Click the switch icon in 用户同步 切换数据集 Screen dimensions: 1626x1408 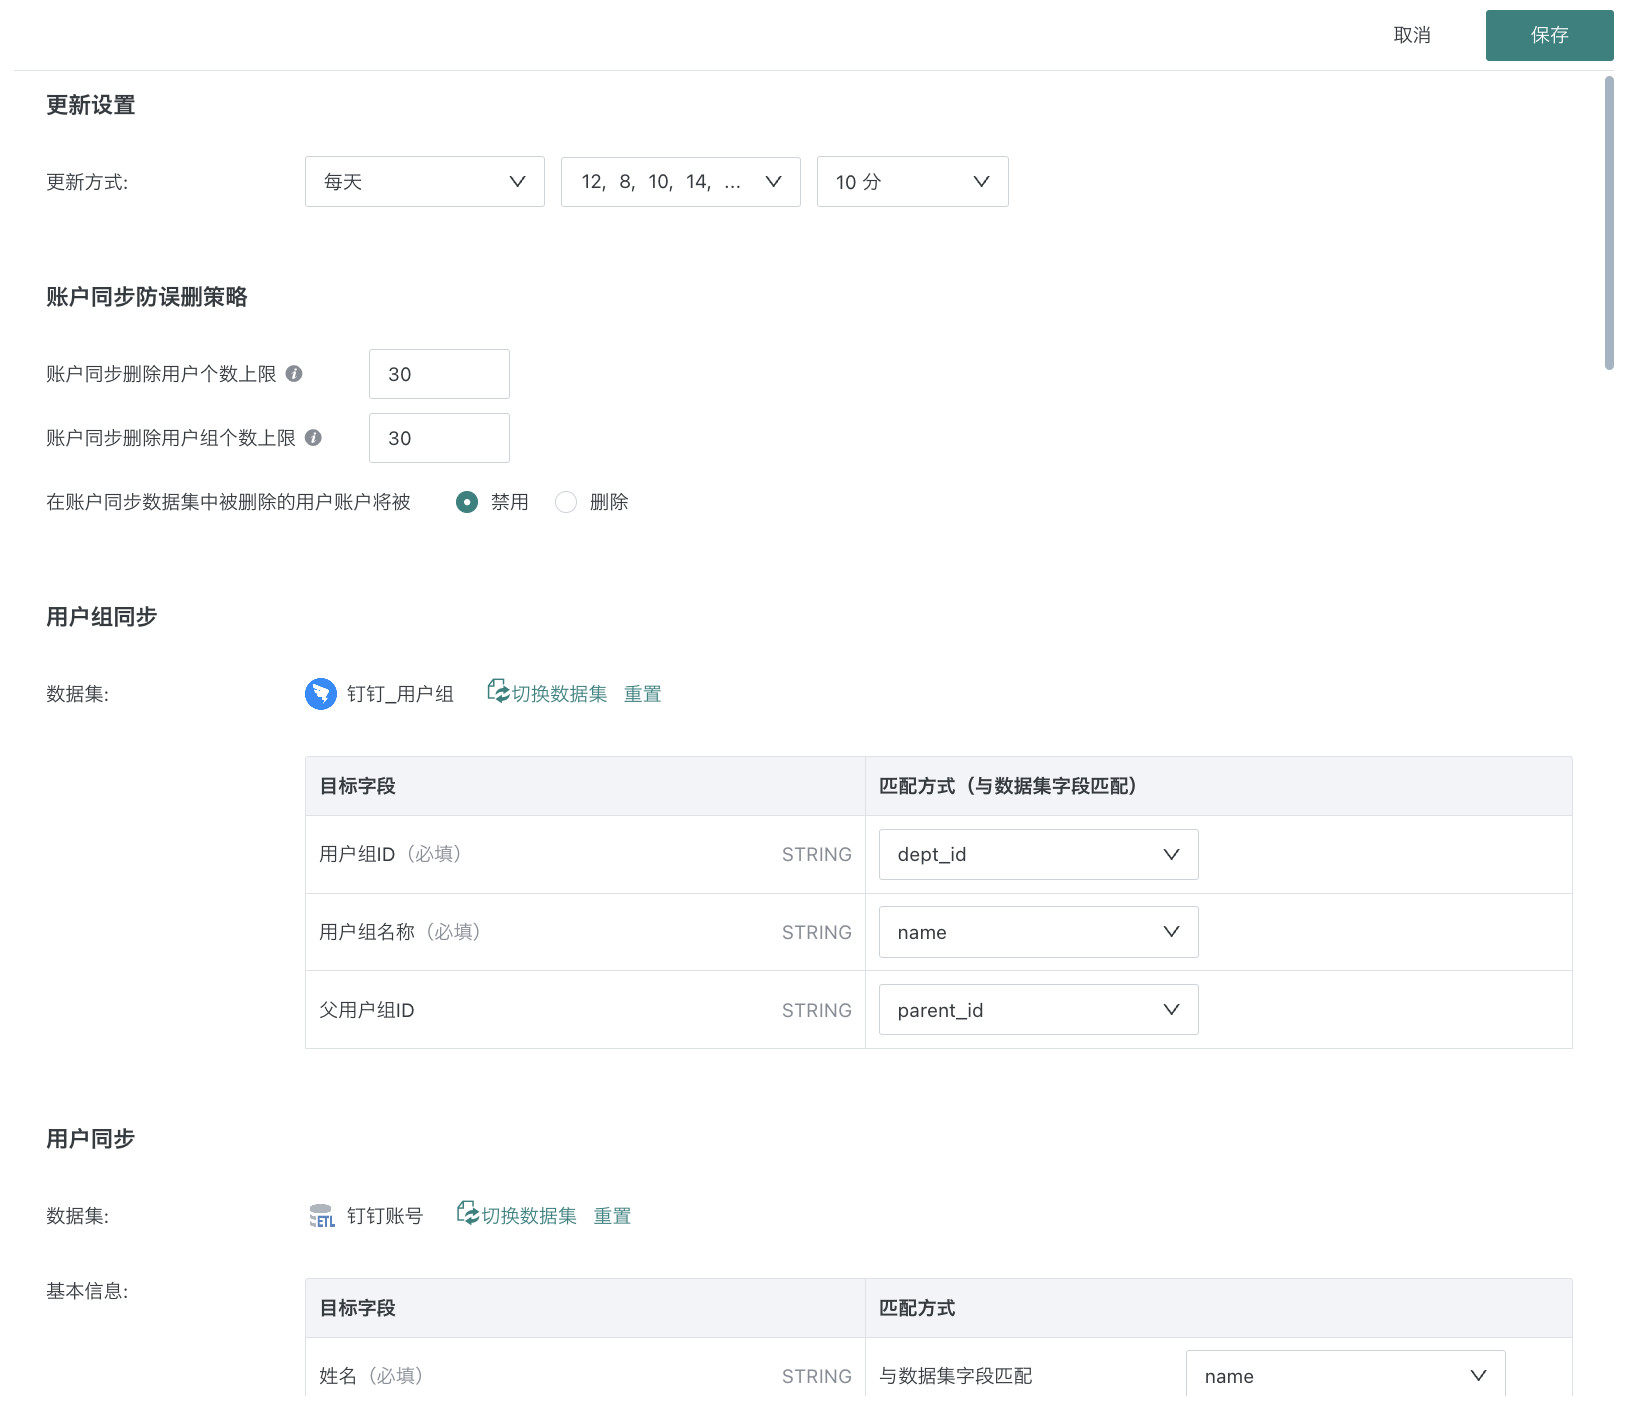467,1214
